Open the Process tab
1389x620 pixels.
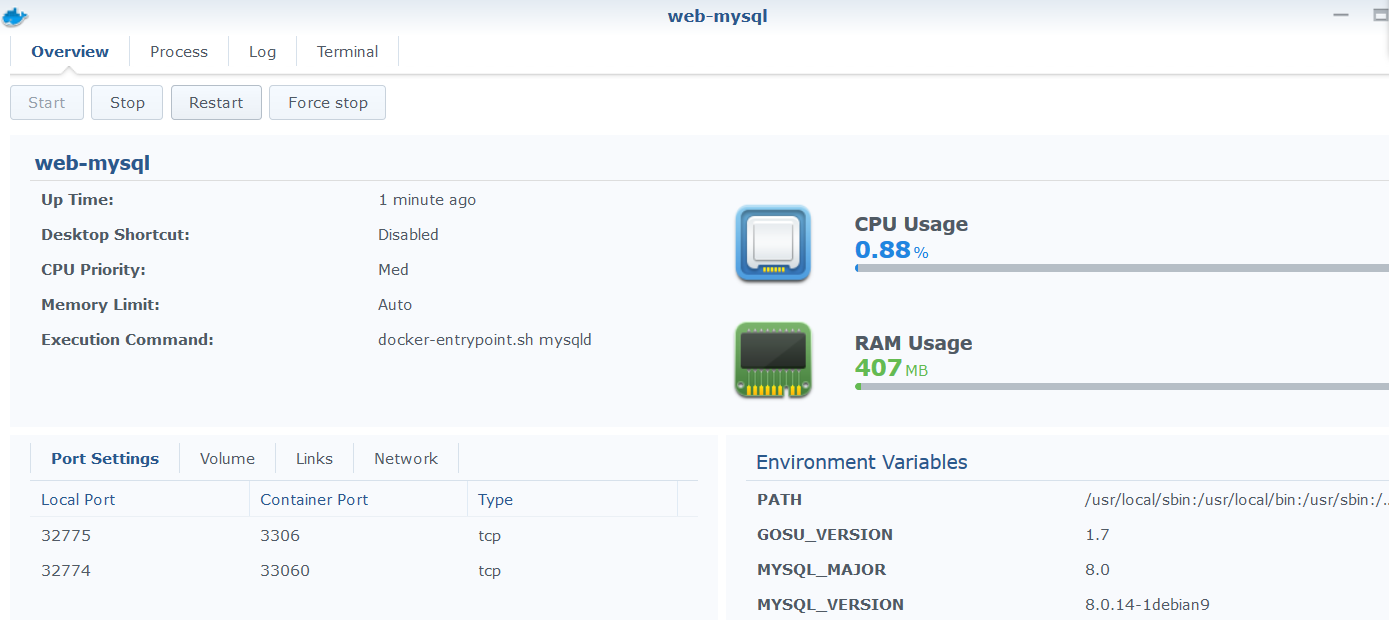[179, 52]
